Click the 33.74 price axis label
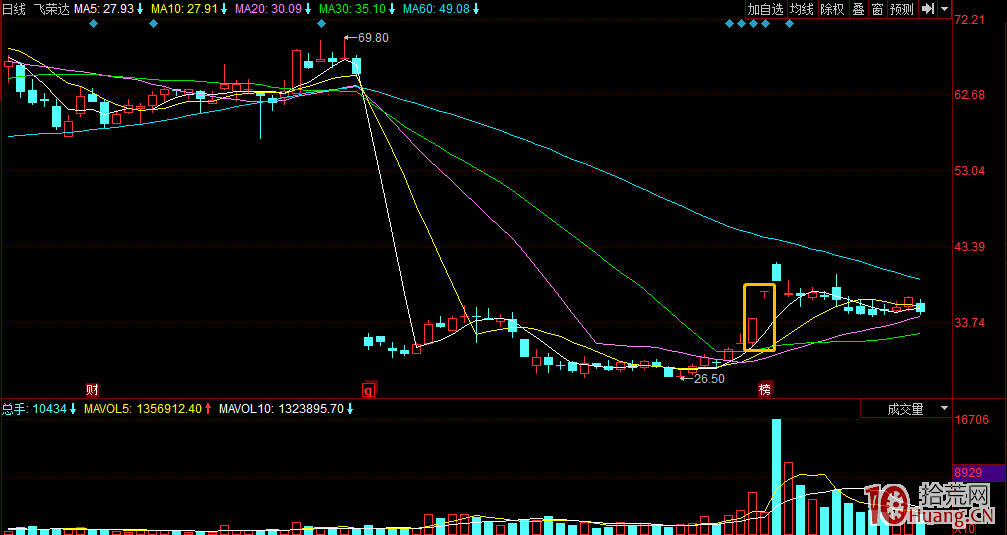 pyautogui.click(x=969, y=322)
